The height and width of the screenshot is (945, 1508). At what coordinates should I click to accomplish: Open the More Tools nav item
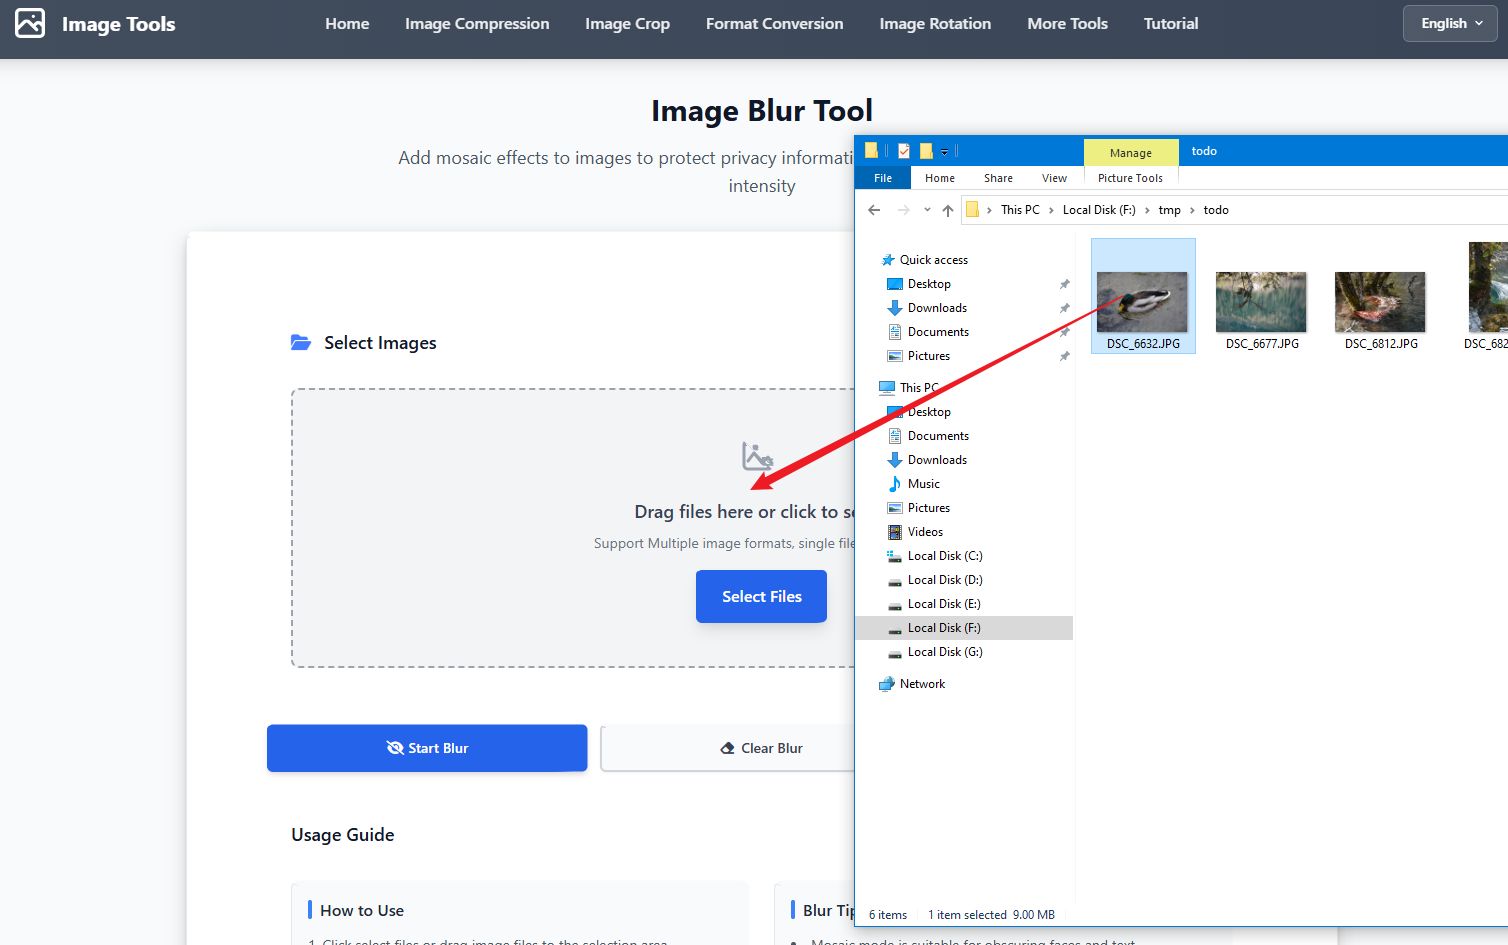(x=1068, y=24)
